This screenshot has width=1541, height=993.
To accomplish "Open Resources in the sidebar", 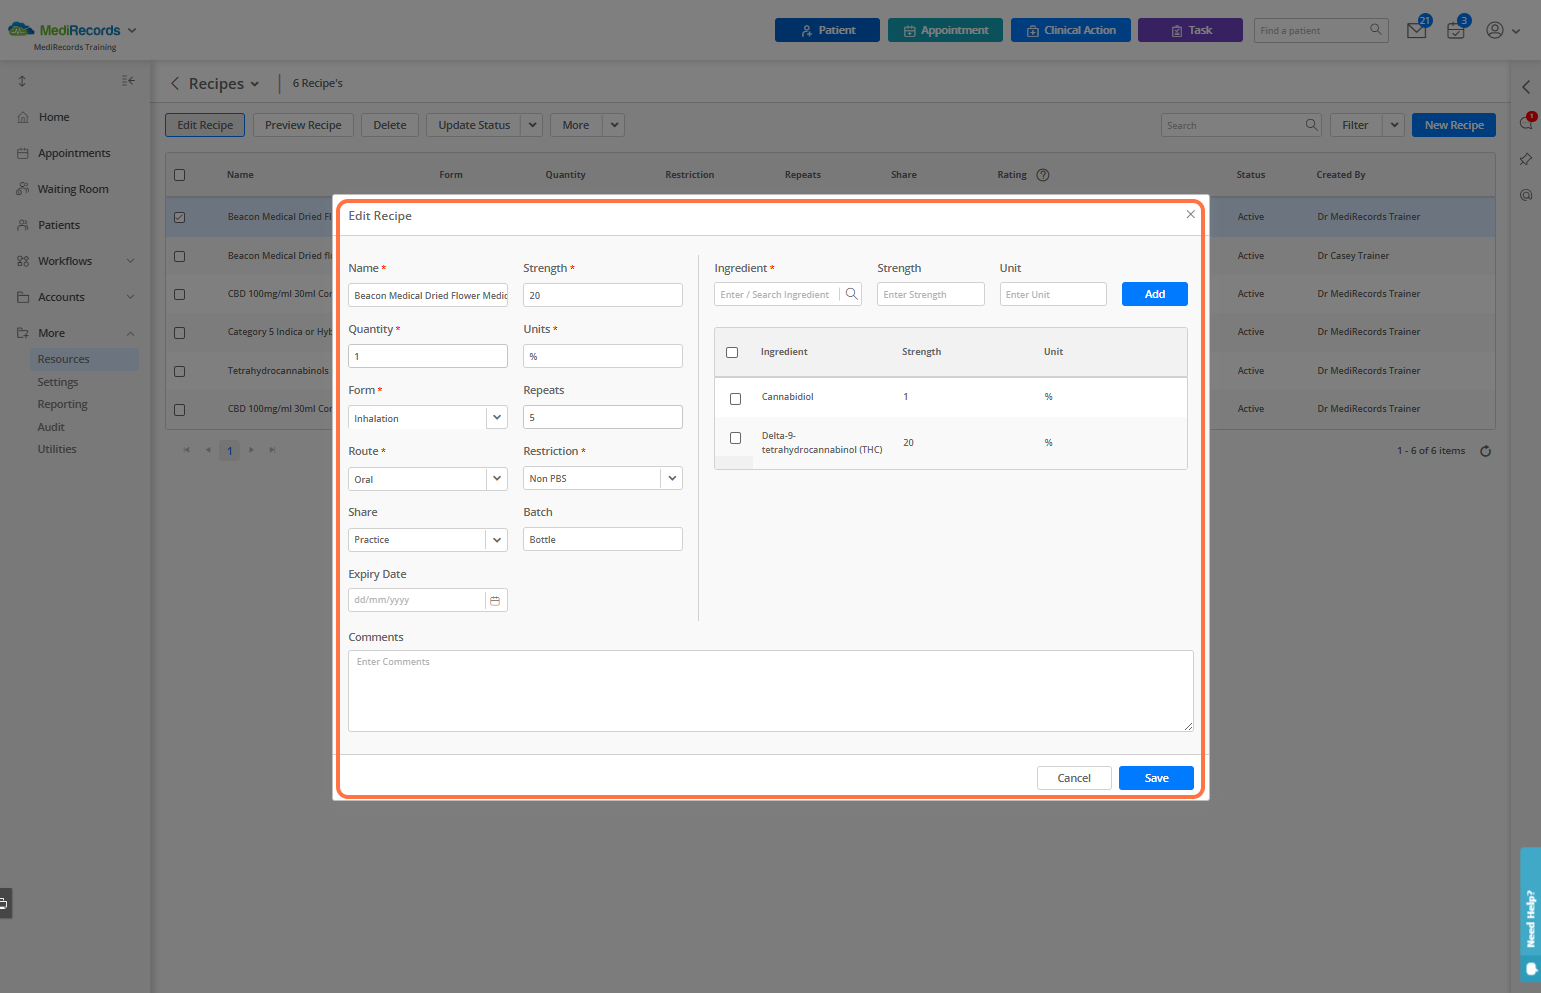I will click(64, 359).
